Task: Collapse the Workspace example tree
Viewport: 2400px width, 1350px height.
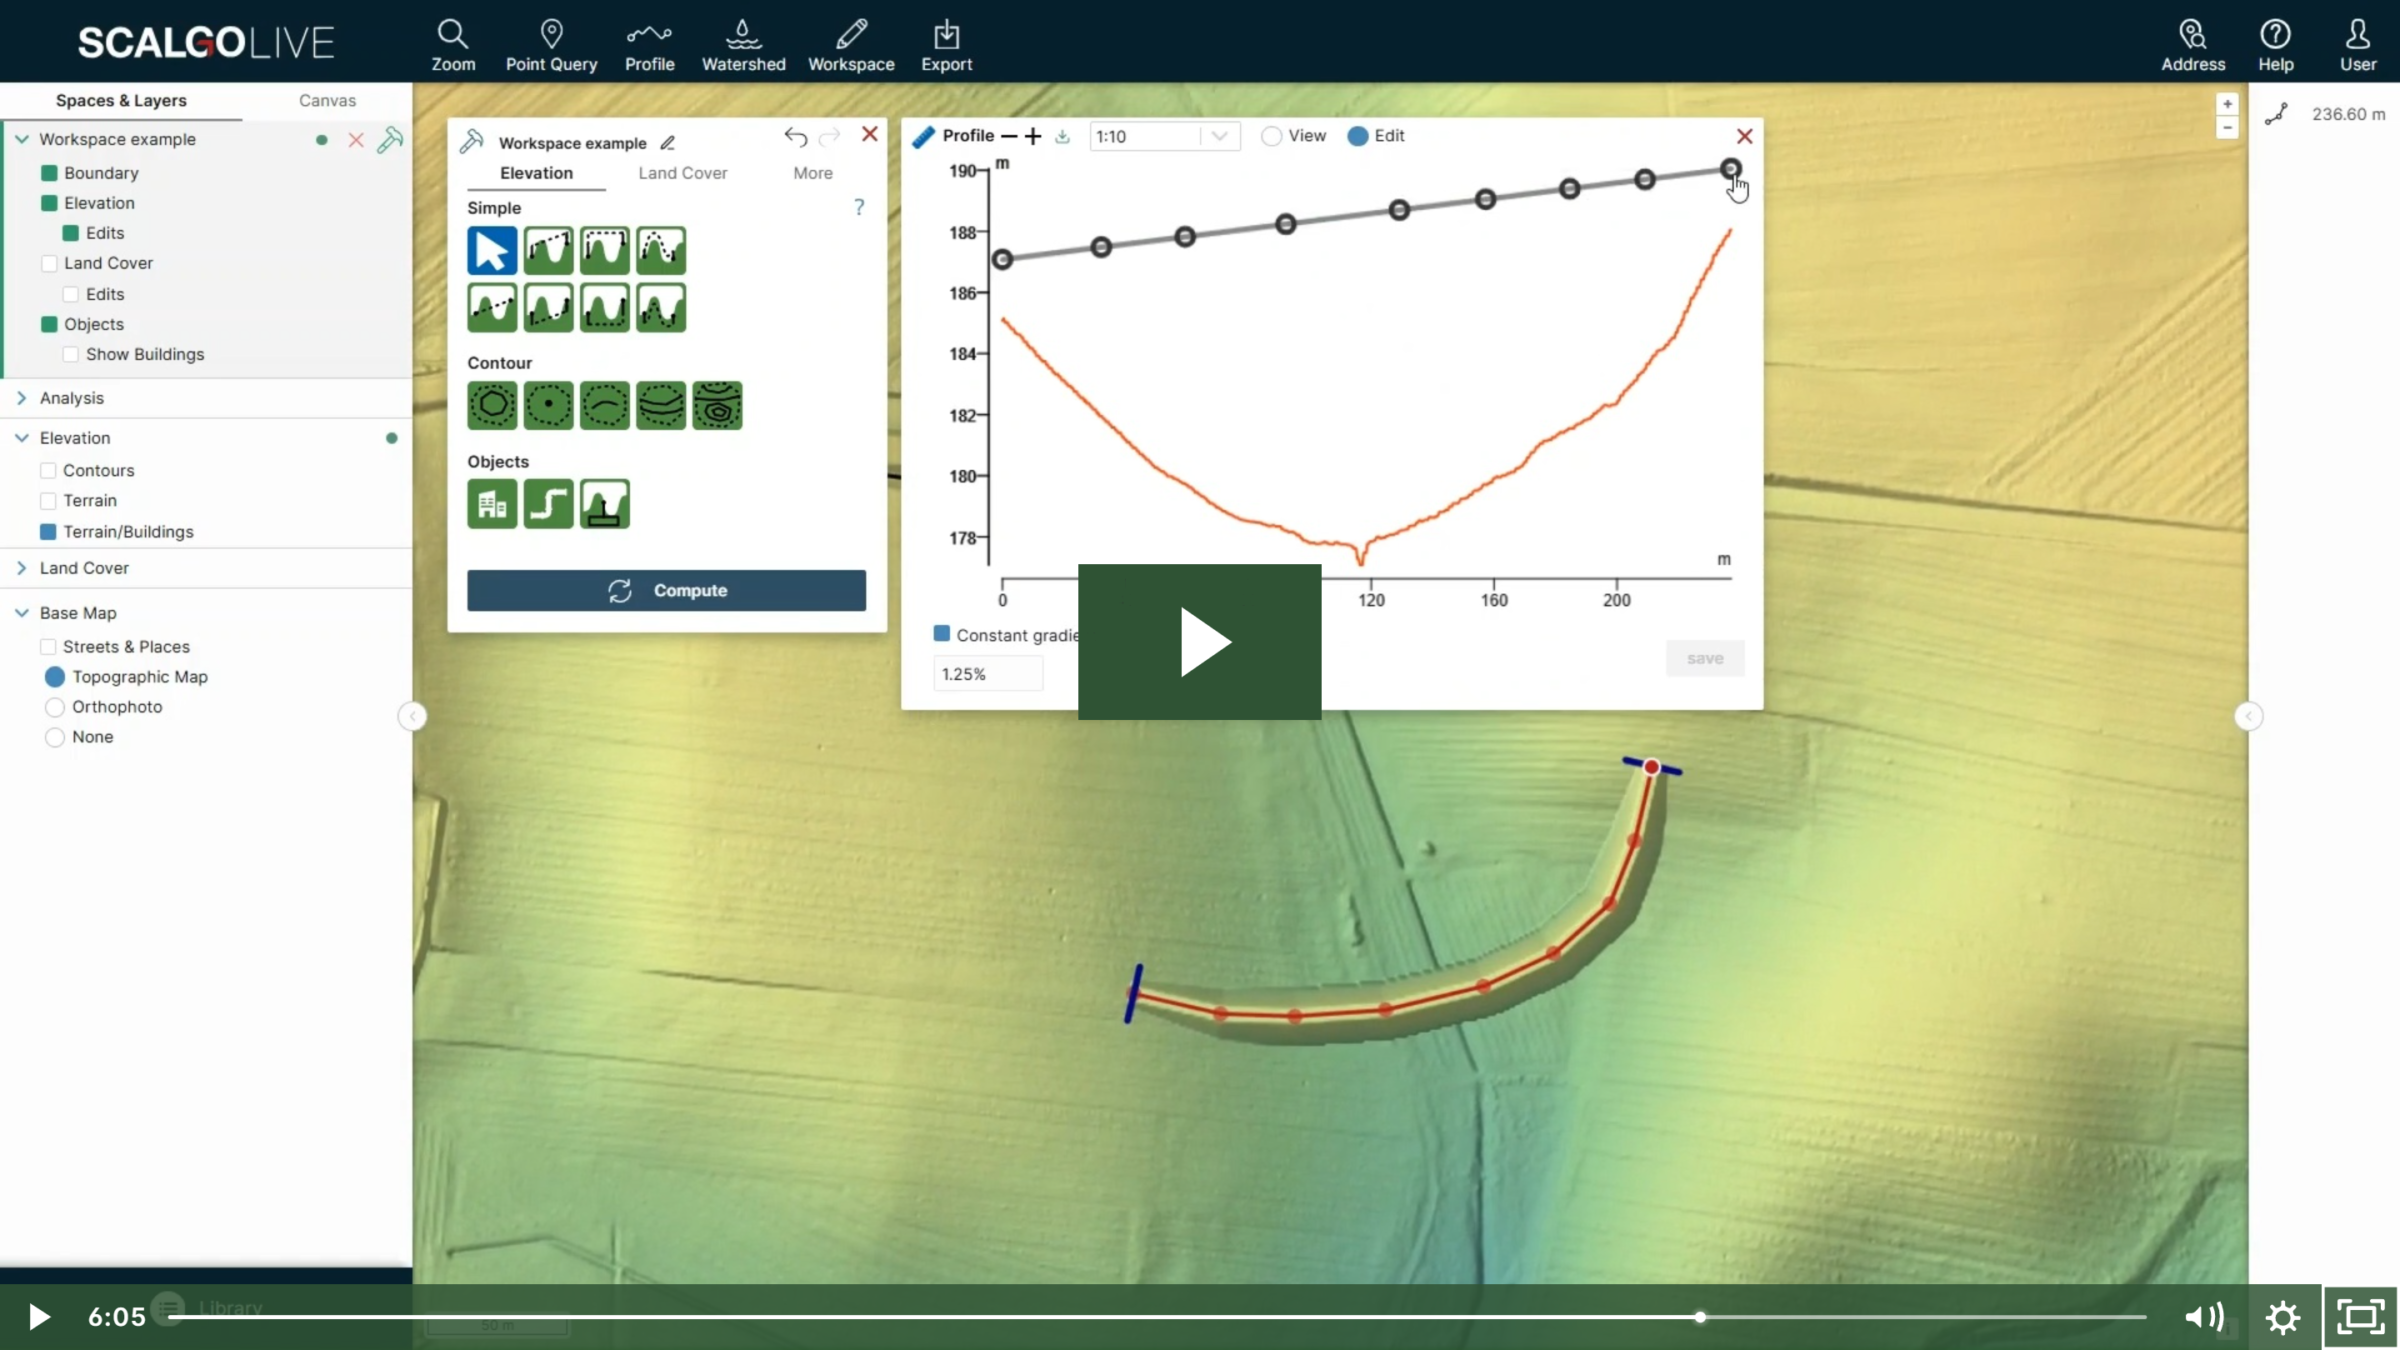Action: pos(21,139)
